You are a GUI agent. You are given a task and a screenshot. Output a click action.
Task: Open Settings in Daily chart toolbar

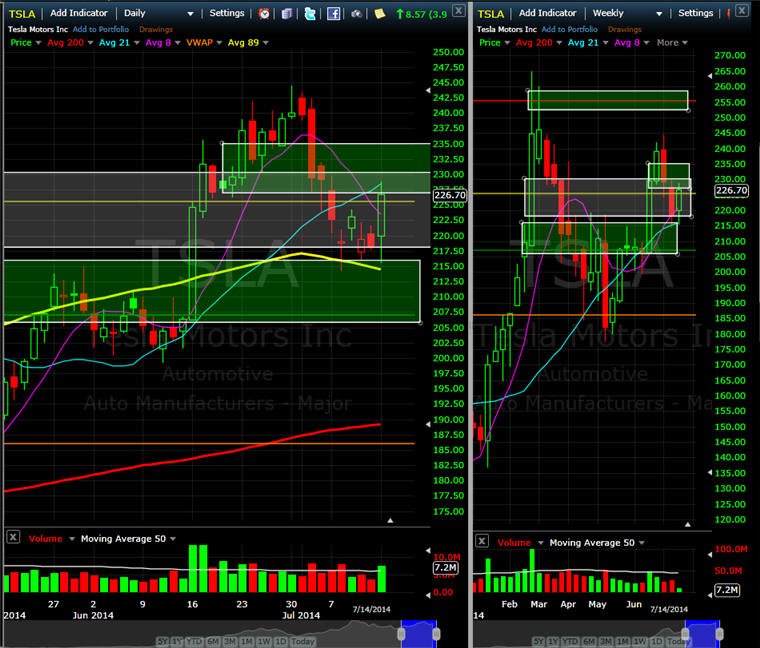pyautogui.click(x=227, y=13)
